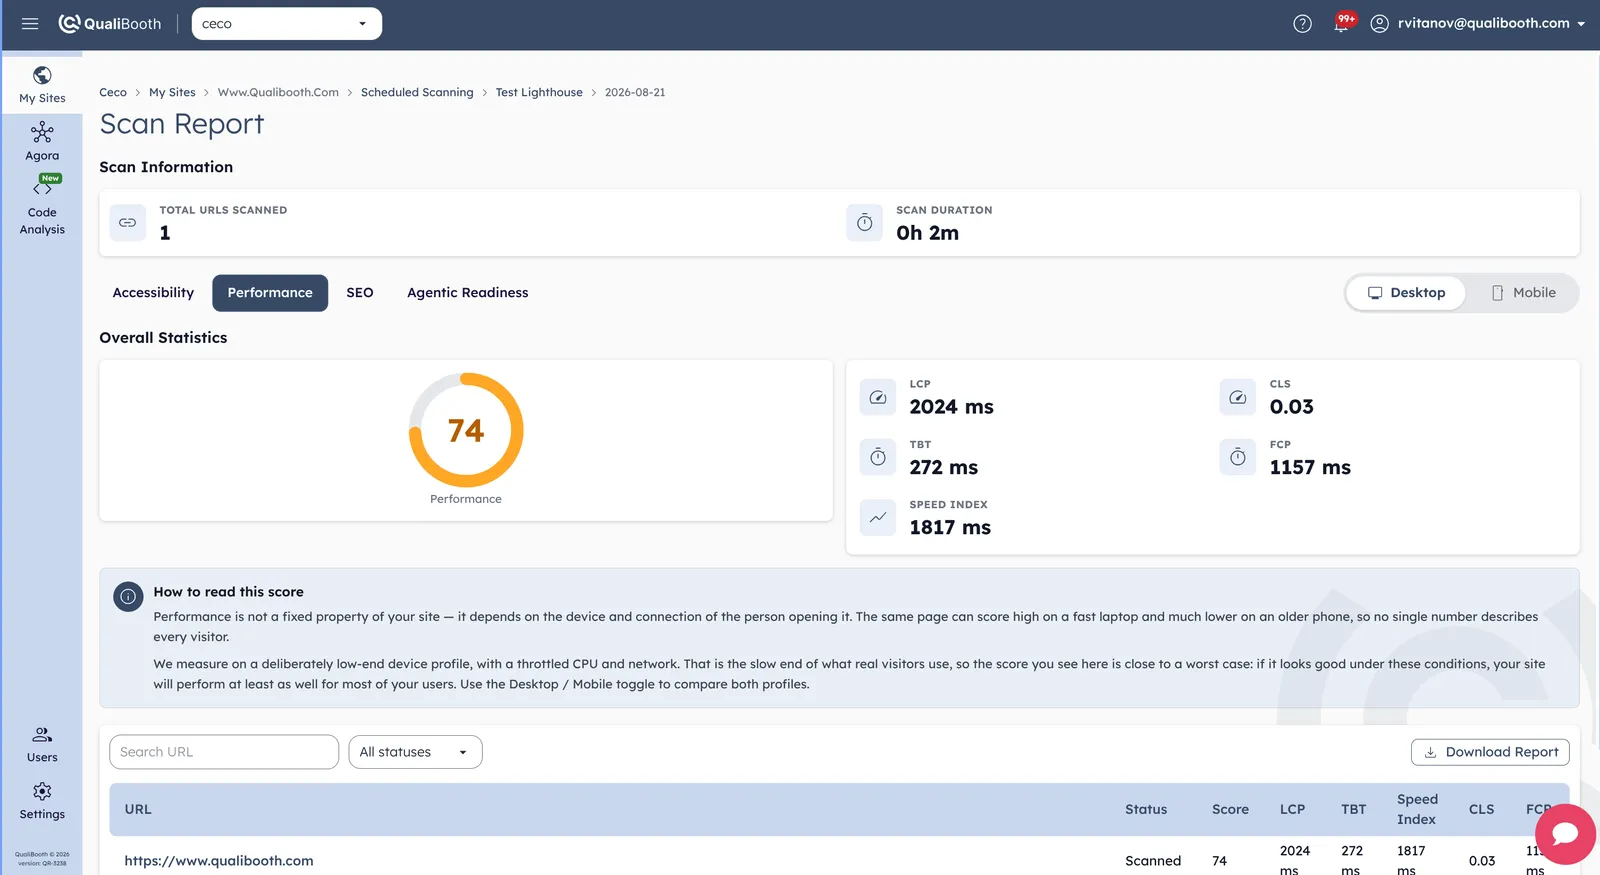1600x875 pixels.
Task: Click the CLS gauge icon
Action: [x=1237, y=397]
